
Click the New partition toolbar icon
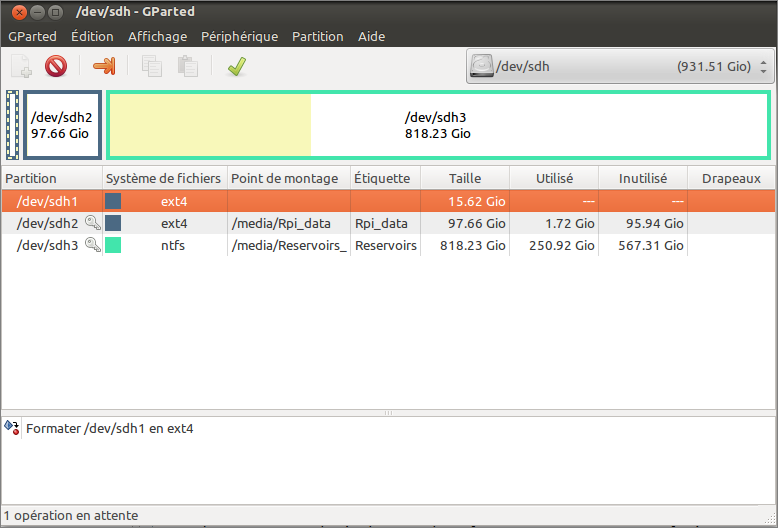pos(21,67)
